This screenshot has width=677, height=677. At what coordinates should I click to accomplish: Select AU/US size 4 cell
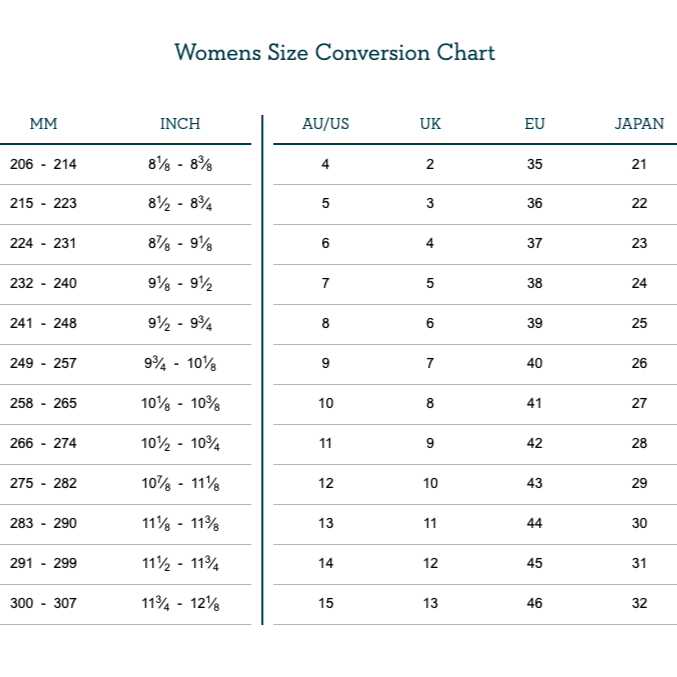[x=325, y=164]
